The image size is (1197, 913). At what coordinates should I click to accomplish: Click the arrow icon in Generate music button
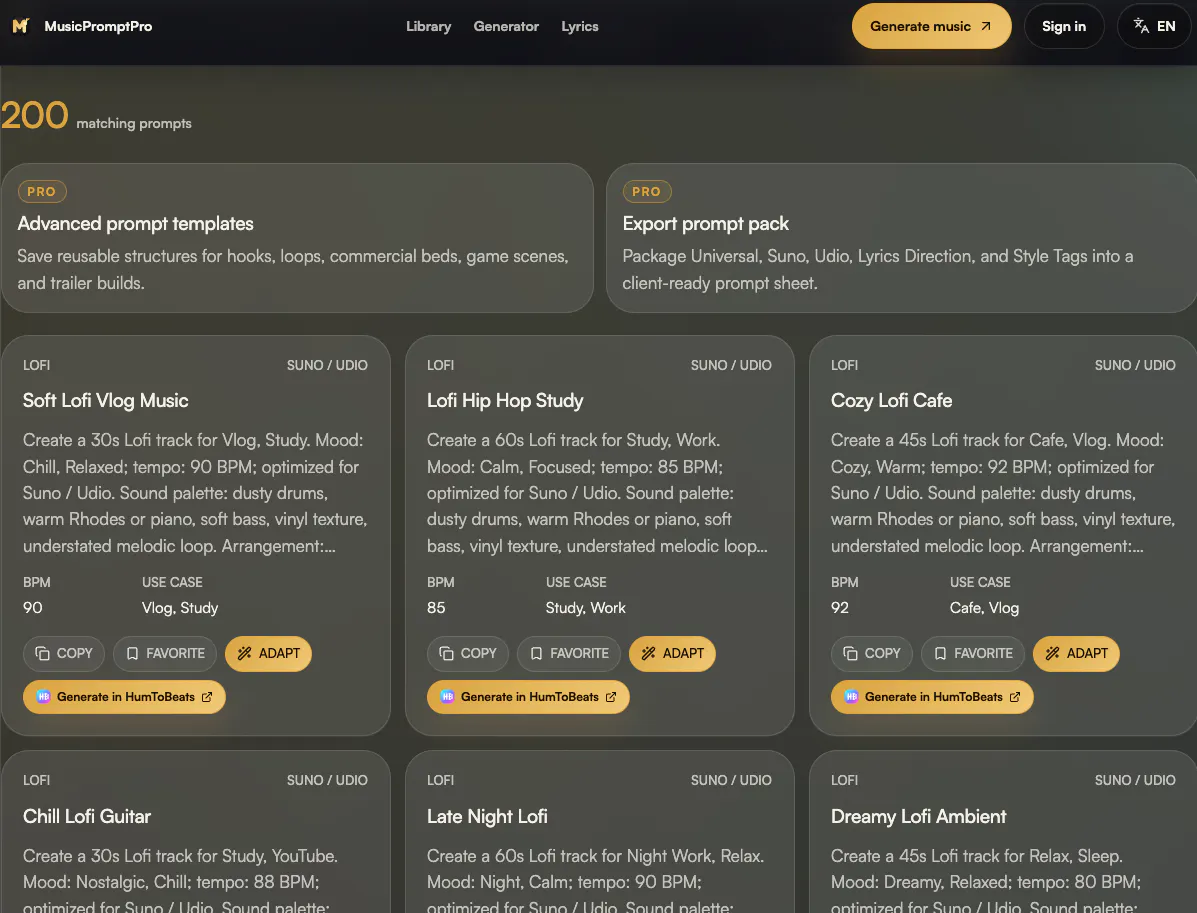pos(986,26)
